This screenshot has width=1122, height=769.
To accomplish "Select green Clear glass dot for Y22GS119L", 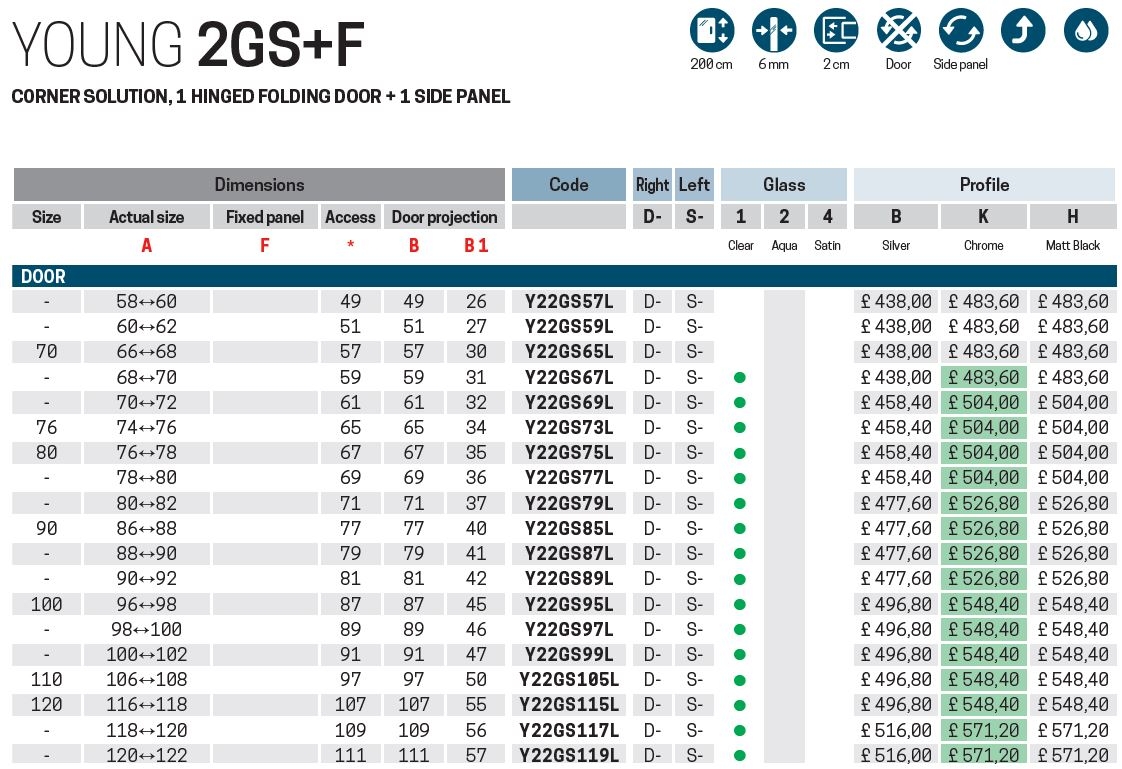I will click(x=740, y=756).
